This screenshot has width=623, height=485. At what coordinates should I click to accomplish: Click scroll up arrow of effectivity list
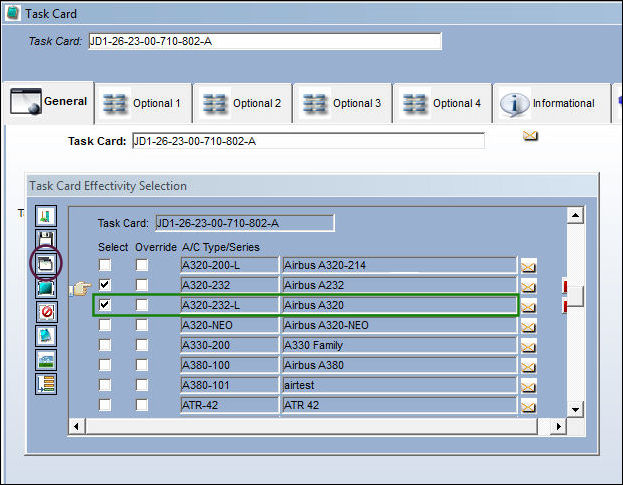pos(575,216)
